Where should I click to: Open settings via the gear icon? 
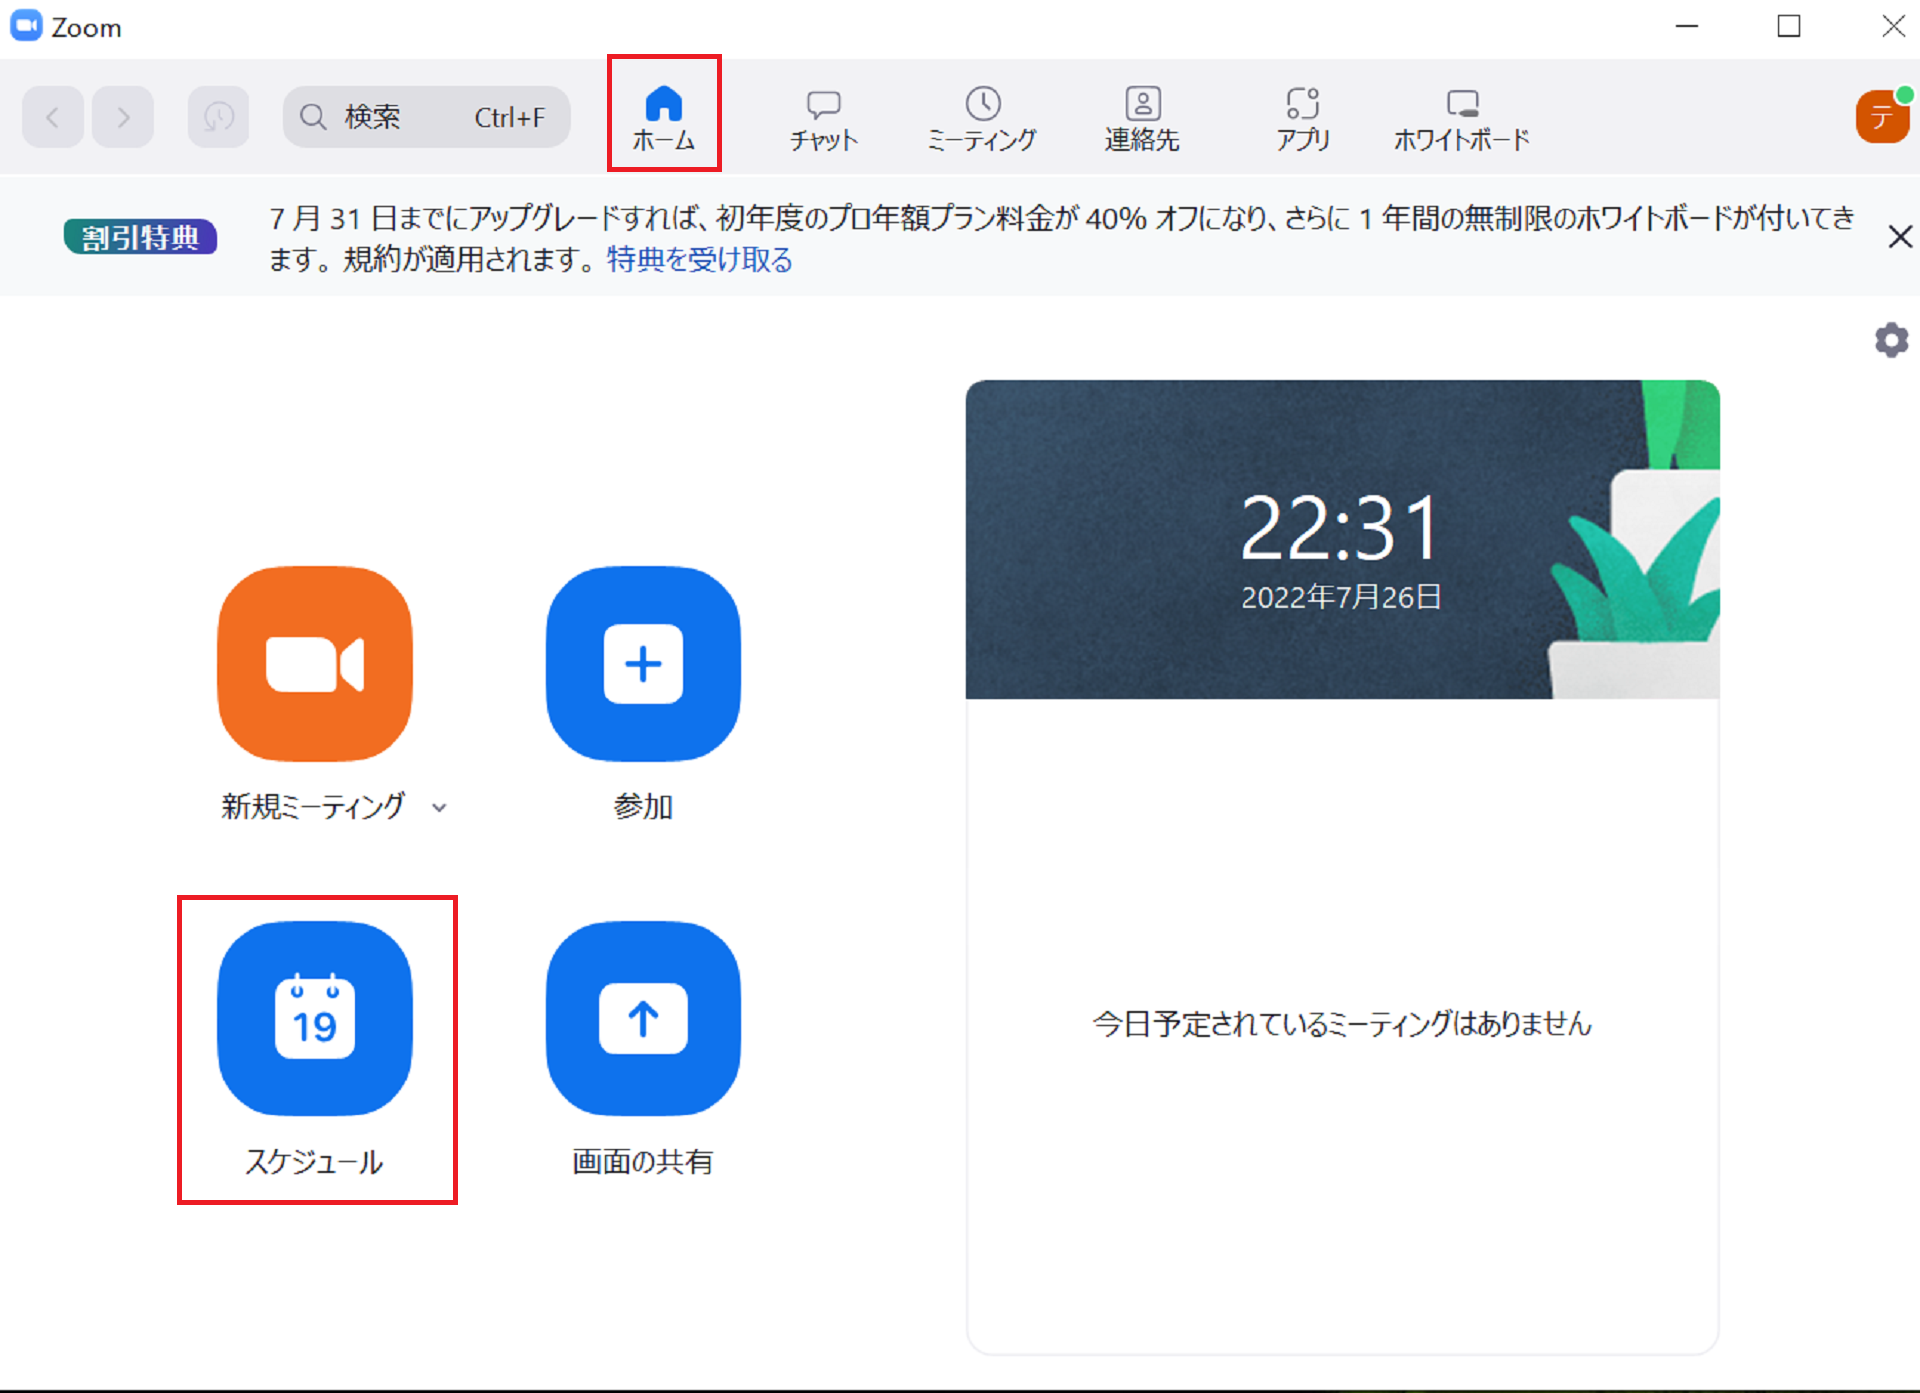click(1890, 341)
